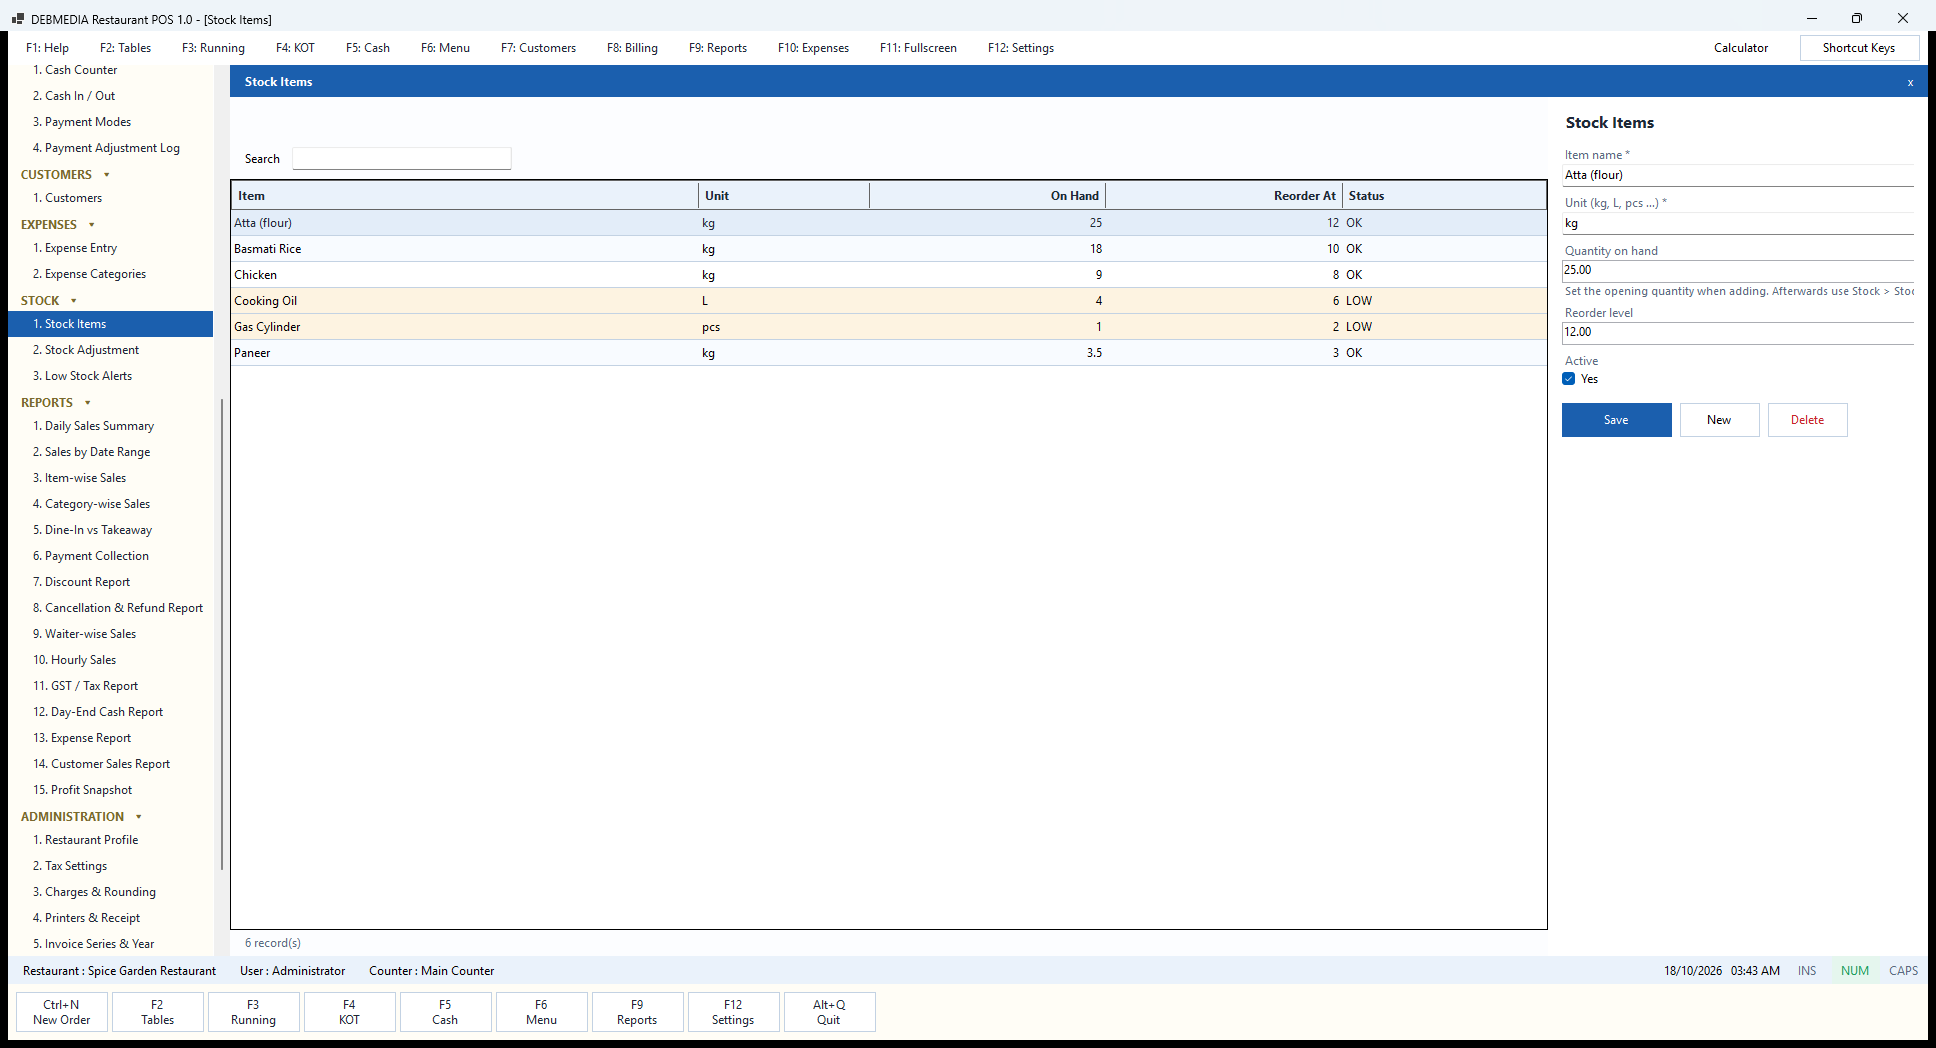
Task: Sort by the Reorder At column header
Action: (1224, 196)
